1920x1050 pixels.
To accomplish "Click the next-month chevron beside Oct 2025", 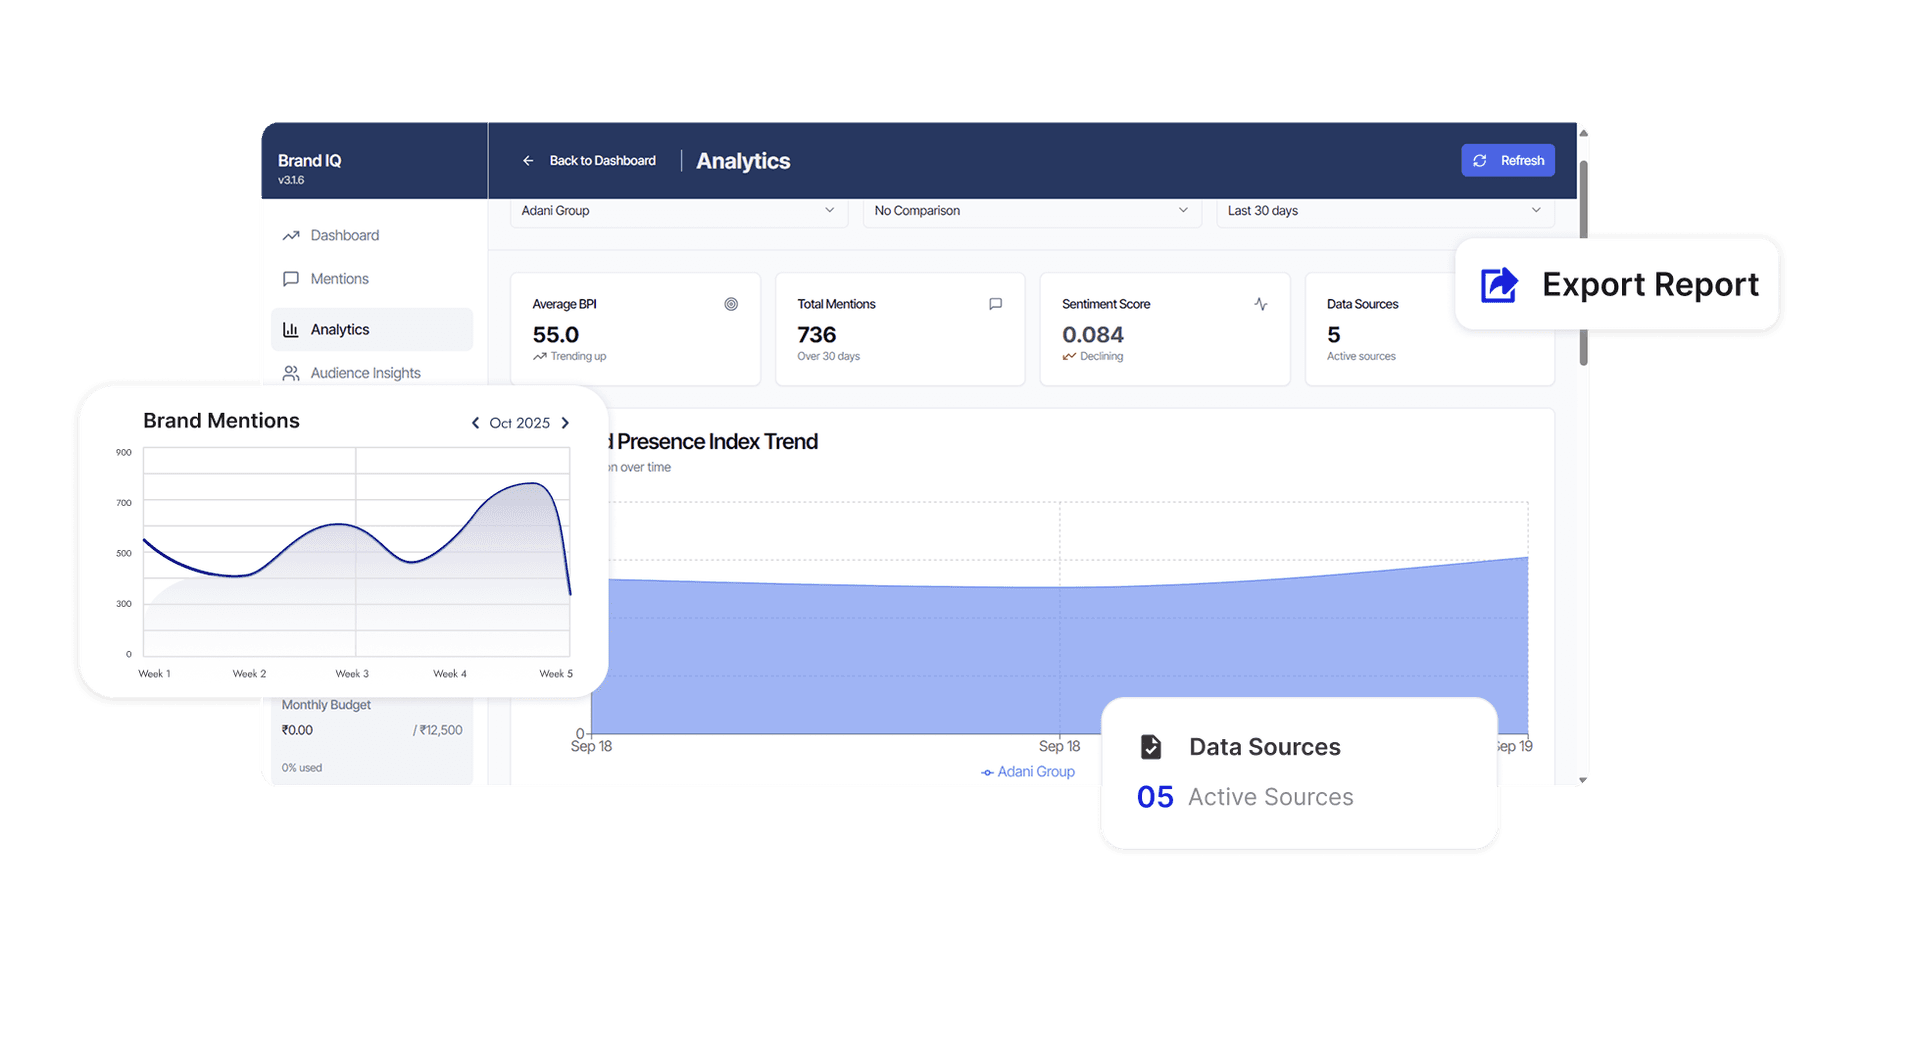I will [565, 422].
